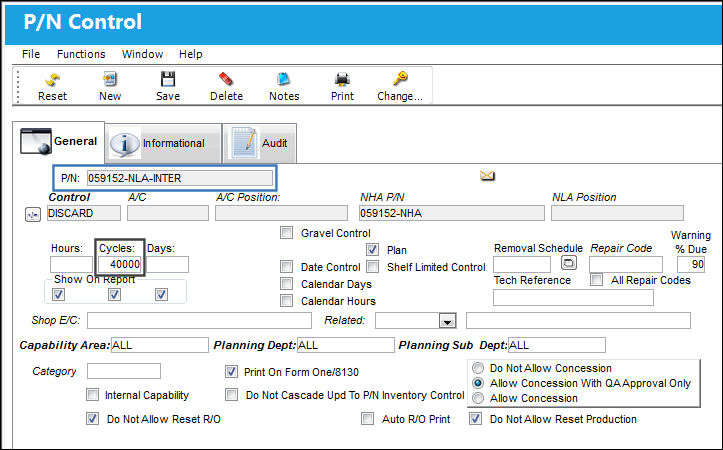Image resolution: width=723 pixels, height=450 pixels.
Task: Switch to the General tab
Action: point(59,142)
